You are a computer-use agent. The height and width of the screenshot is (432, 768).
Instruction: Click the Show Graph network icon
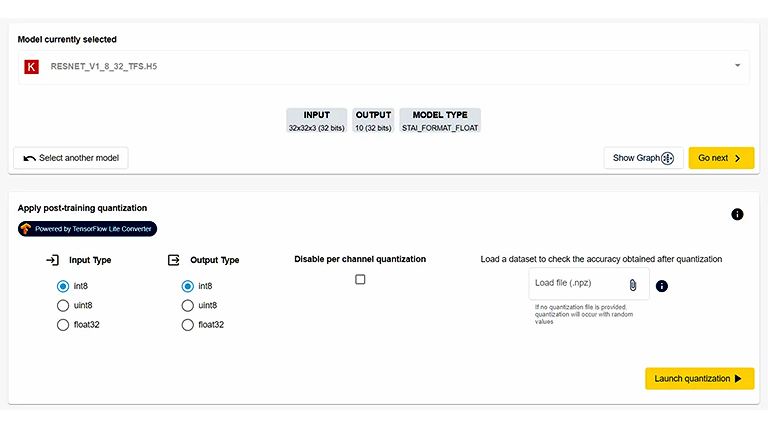click(668, 158)
